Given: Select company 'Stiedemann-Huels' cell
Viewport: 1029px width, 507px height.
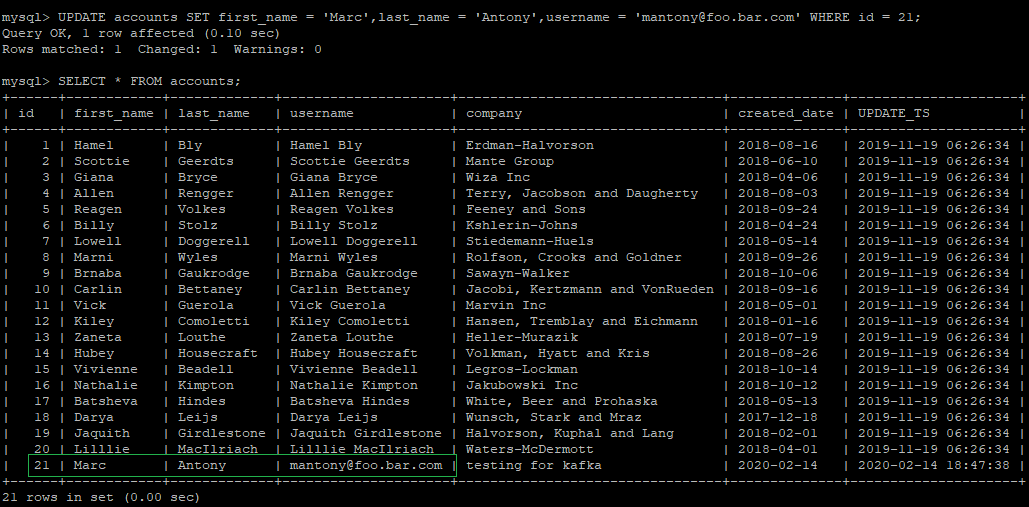Looking at the screenshot, I should click(530, 241).
